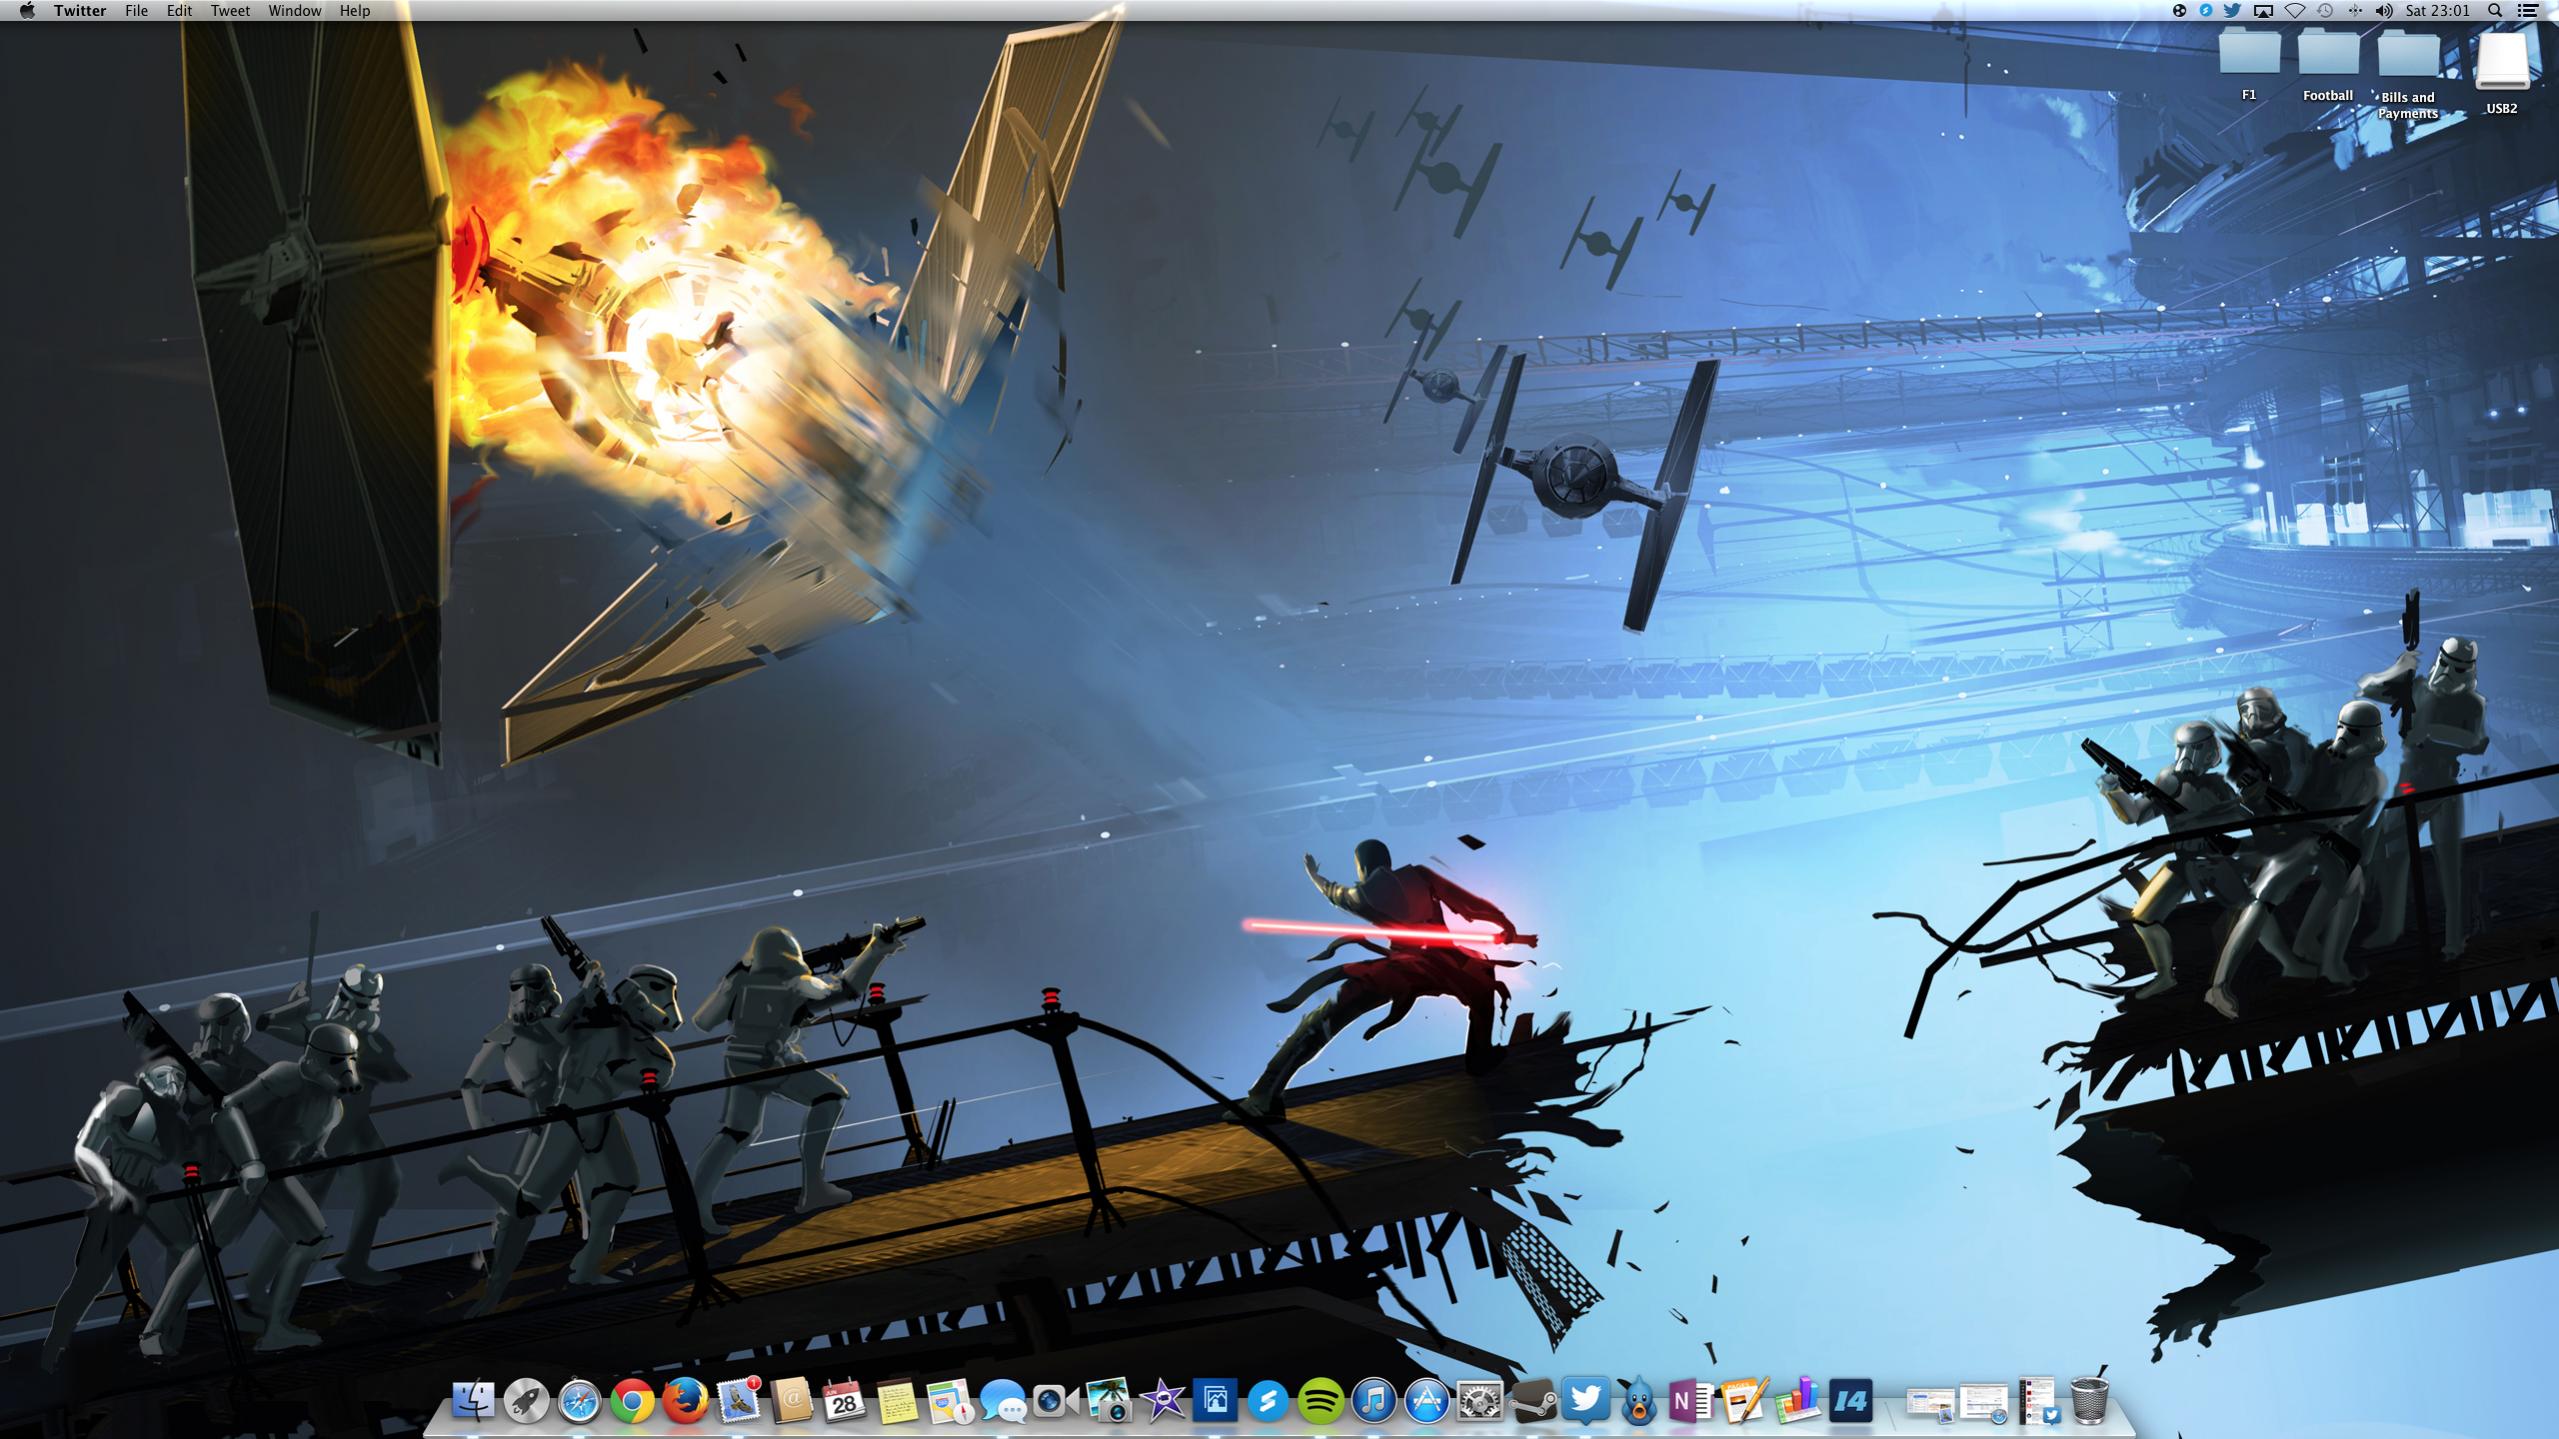Open the I4 app in Dock
The height and width of the screenshot is (1439, 2559).
[1851, 1401]
